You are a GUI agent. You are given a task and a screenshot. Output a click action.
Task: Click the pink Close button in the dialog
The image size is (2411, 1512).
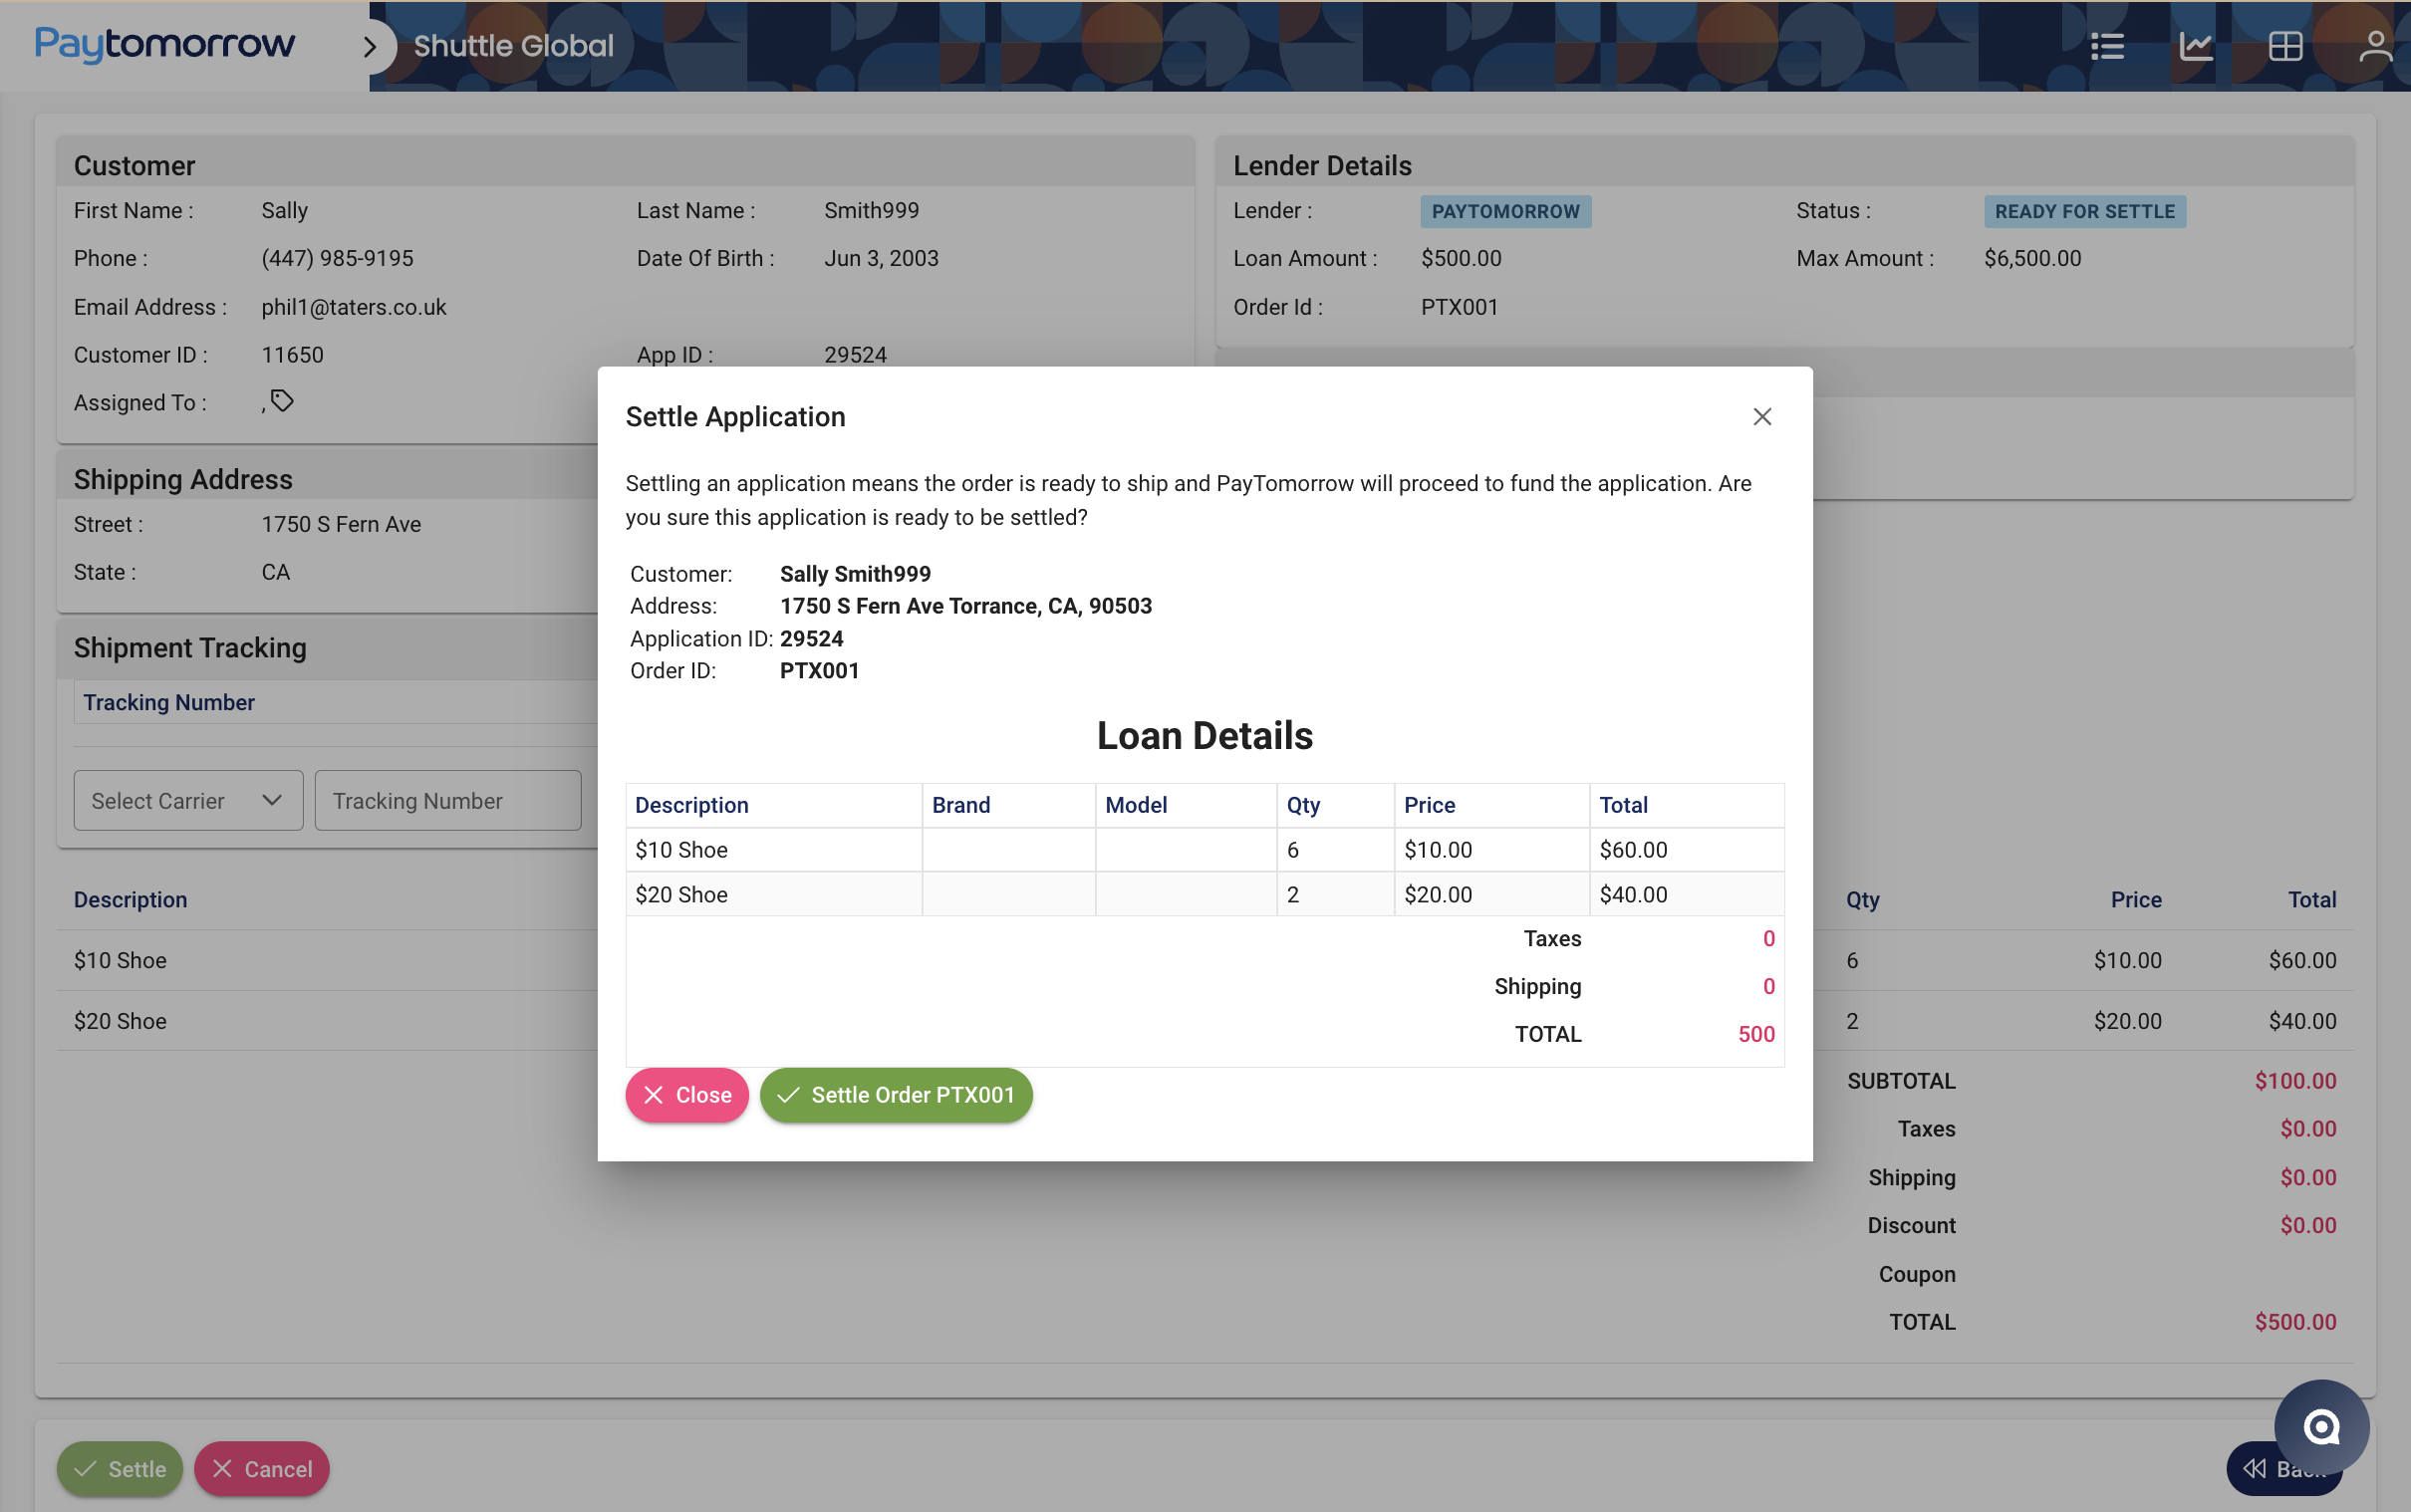(x=687, y=1095)
